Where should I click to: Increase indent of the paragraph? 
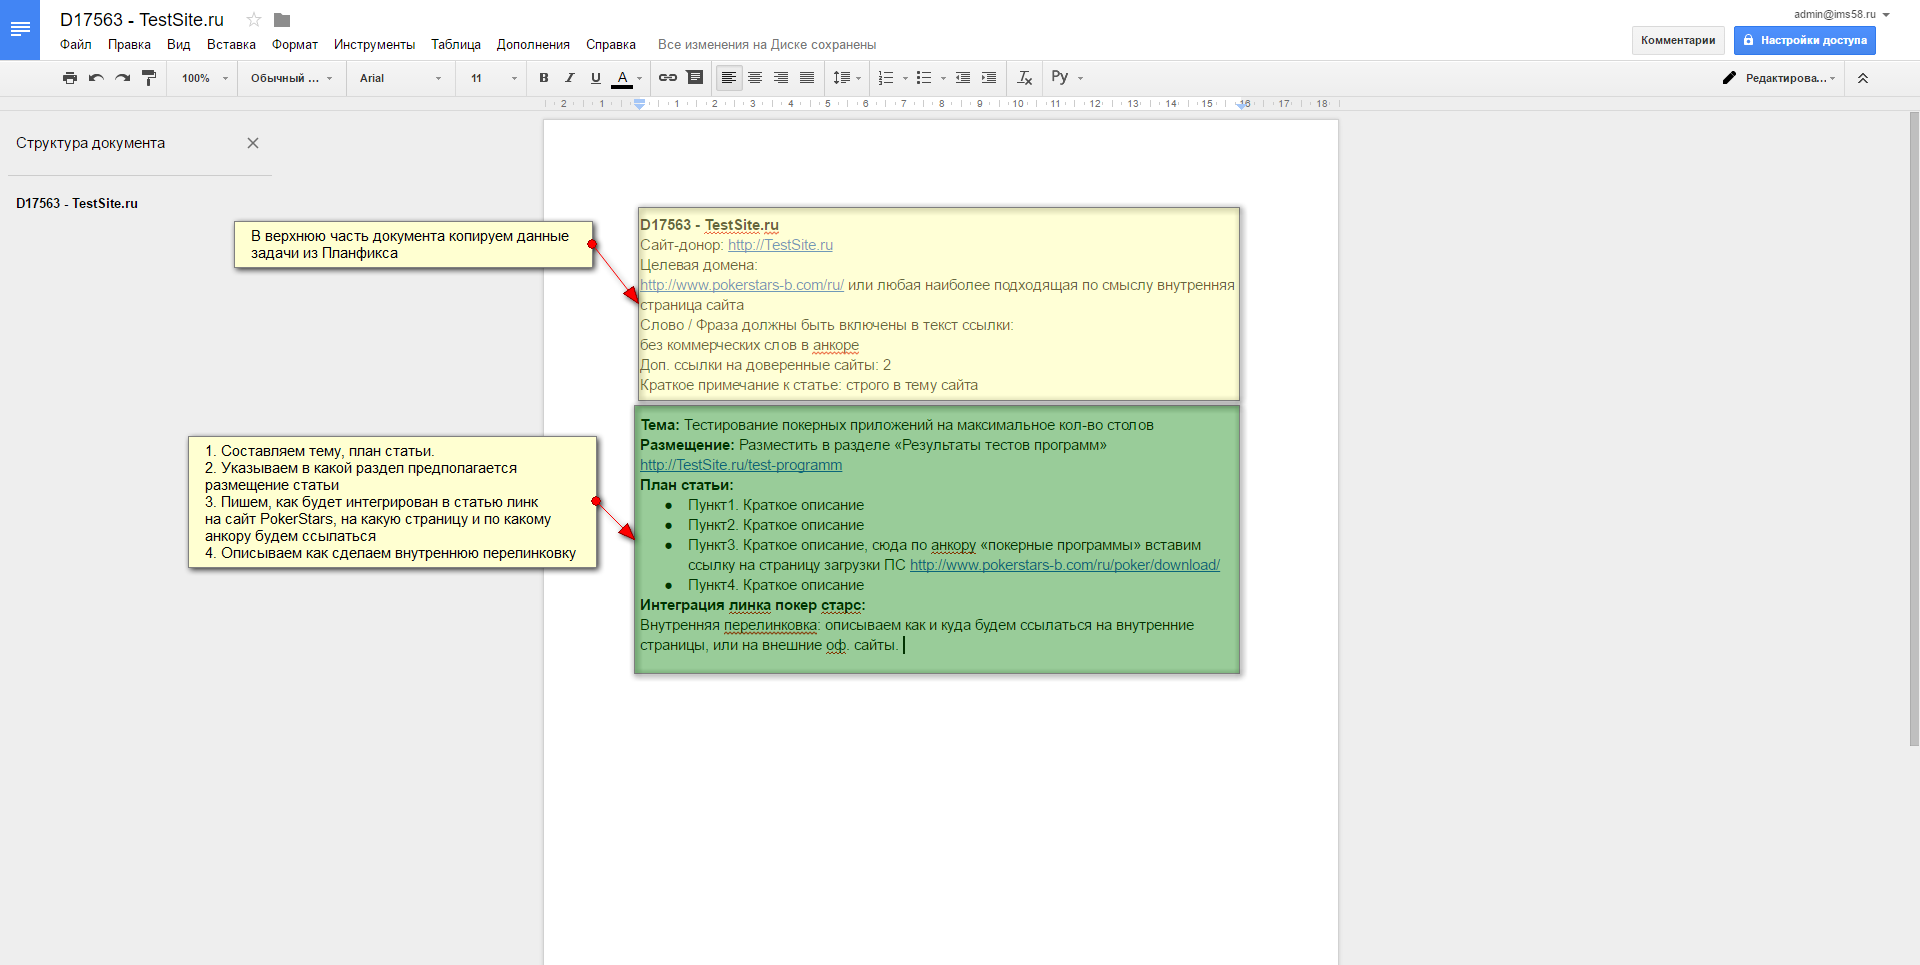pos(989,78)
